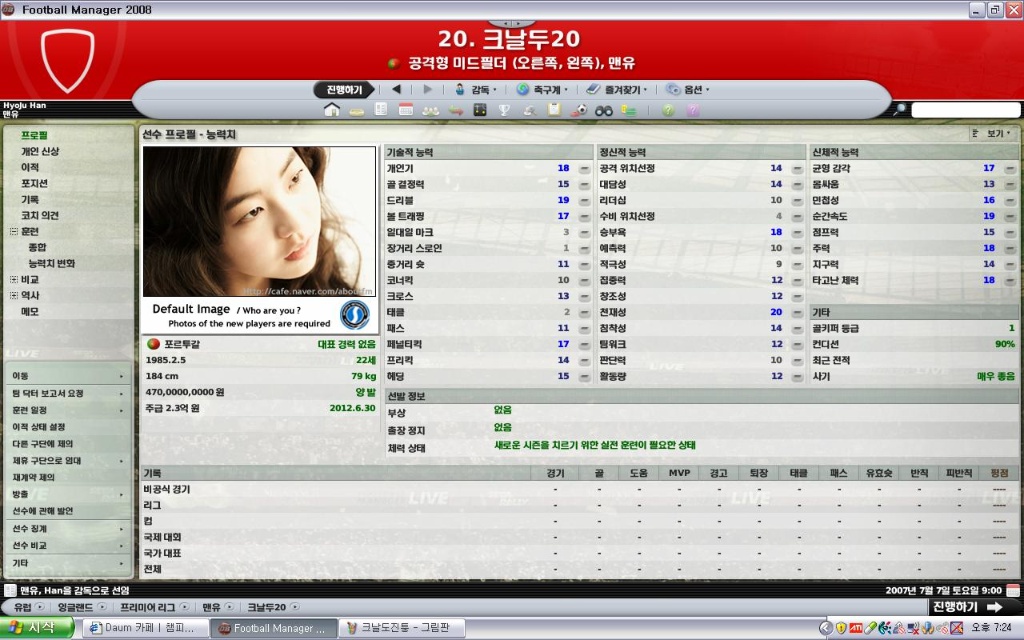The height and width of the screenshot is (640, 1024).
Task: Open 크날도진통 - 그림판 from the taskbar
Action: pyautogui.click(x=402, y=628)
